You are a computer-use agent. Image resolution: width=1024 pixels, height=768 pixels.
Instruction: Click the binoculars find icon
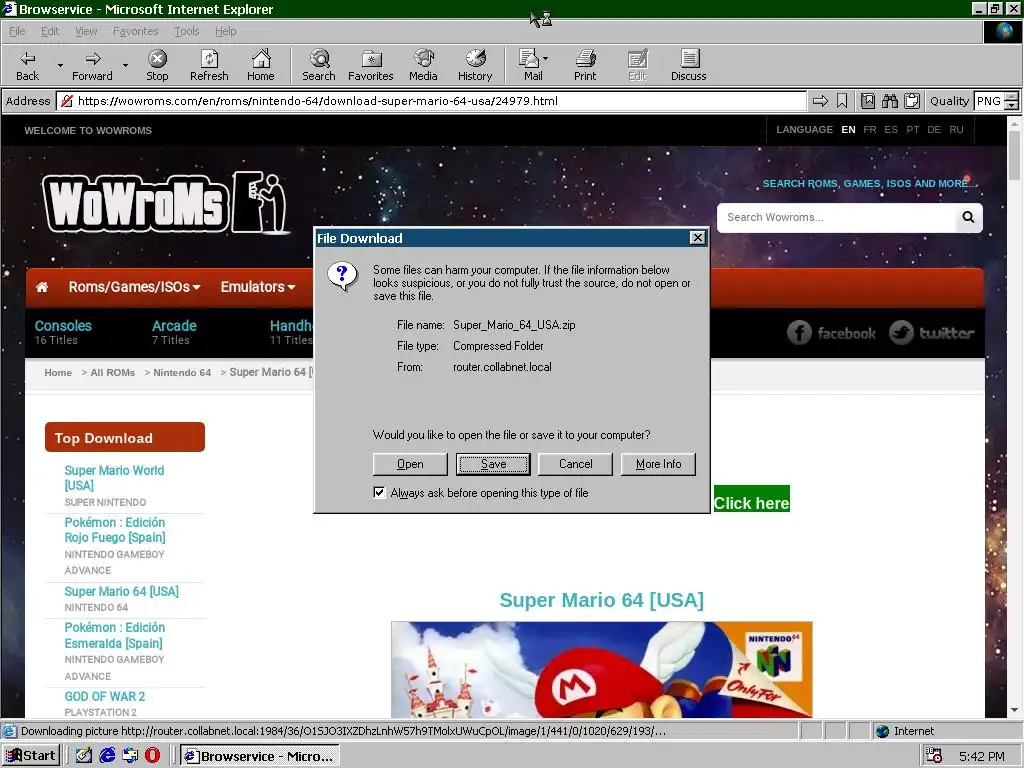click(889, 101)
